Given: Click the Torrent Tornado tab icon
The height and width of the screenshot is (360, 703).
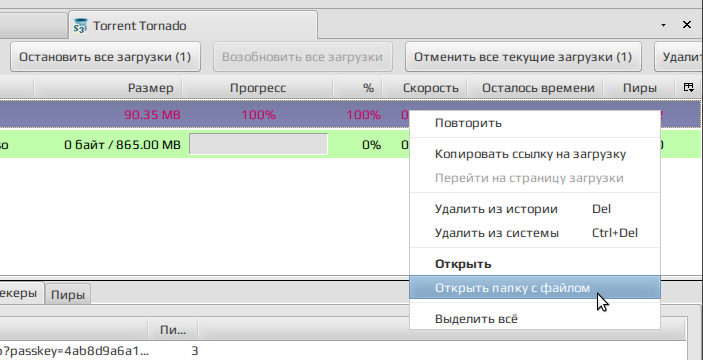Looking at the screenshot, I should tap(80, 26).
